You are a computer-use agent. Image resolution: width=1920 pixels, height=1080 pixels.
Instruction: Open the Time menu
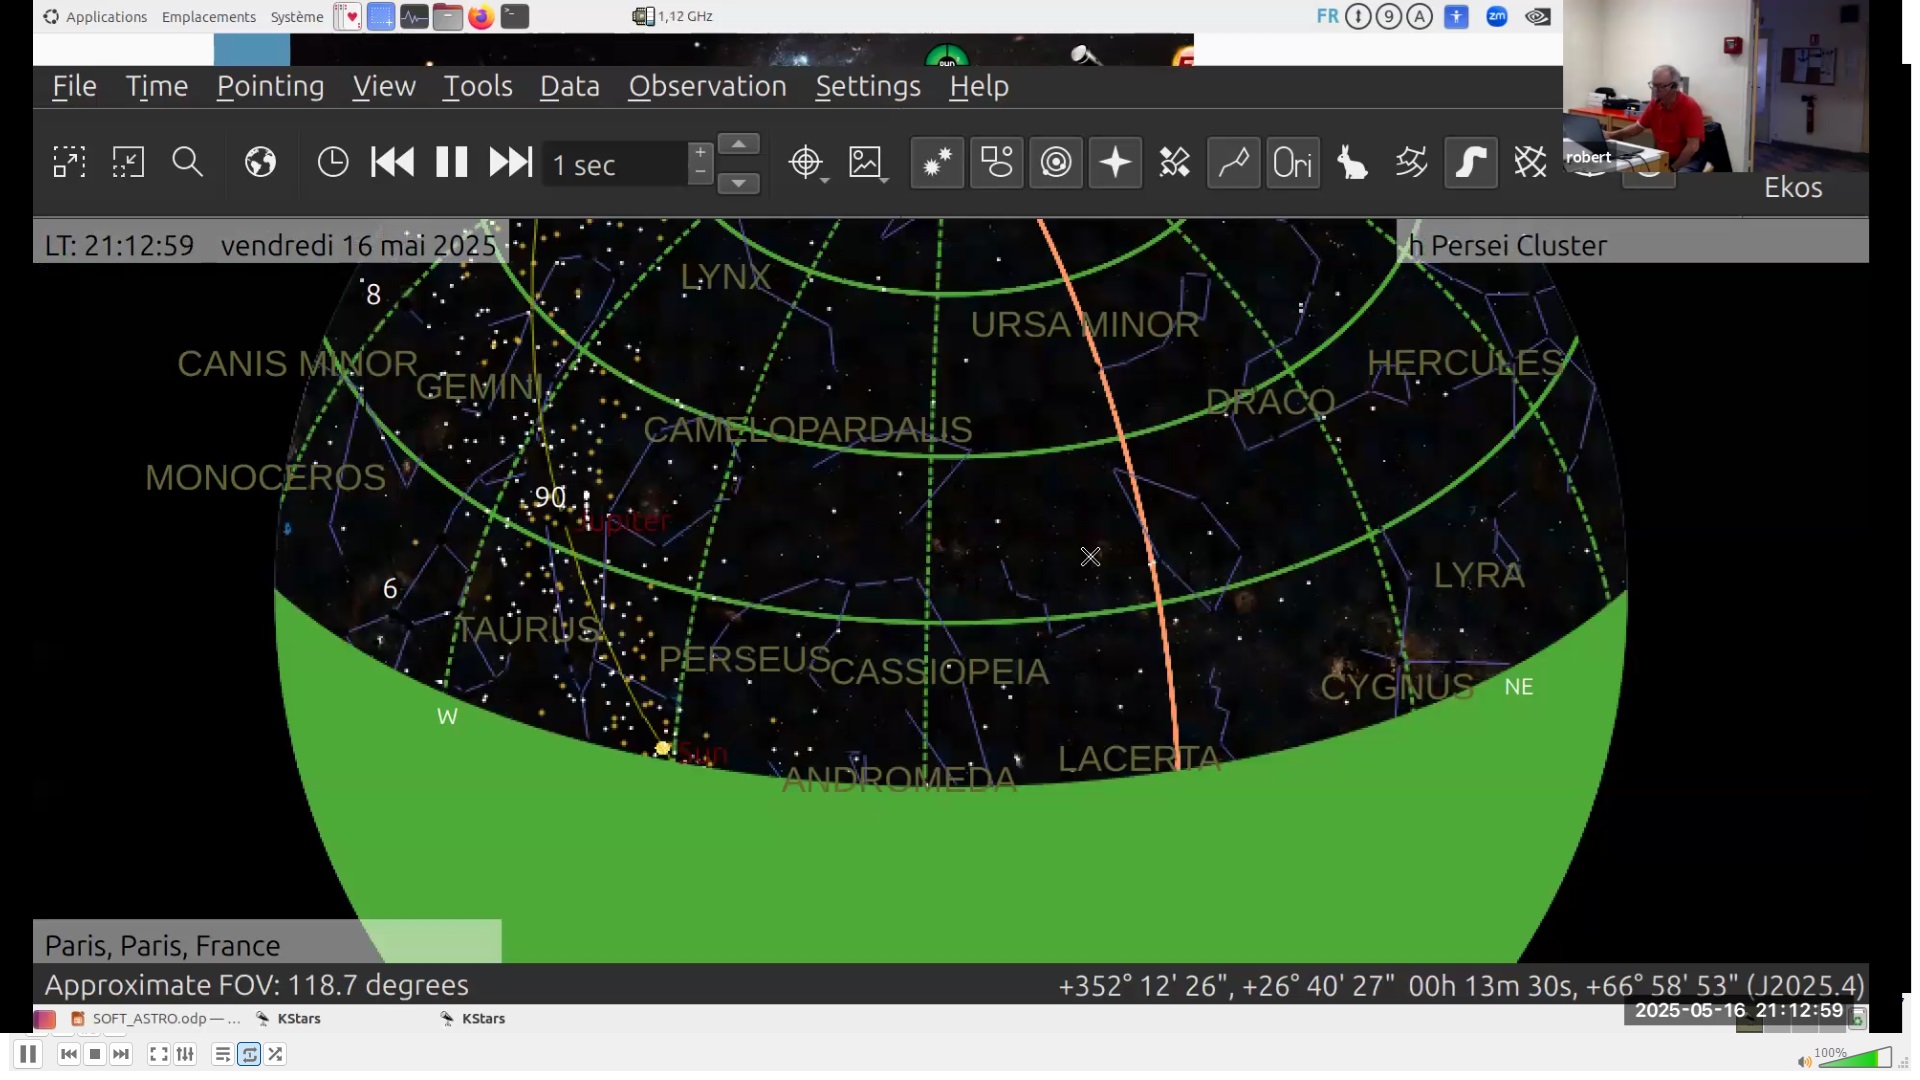pyautogui.click(x=157, y=87)
